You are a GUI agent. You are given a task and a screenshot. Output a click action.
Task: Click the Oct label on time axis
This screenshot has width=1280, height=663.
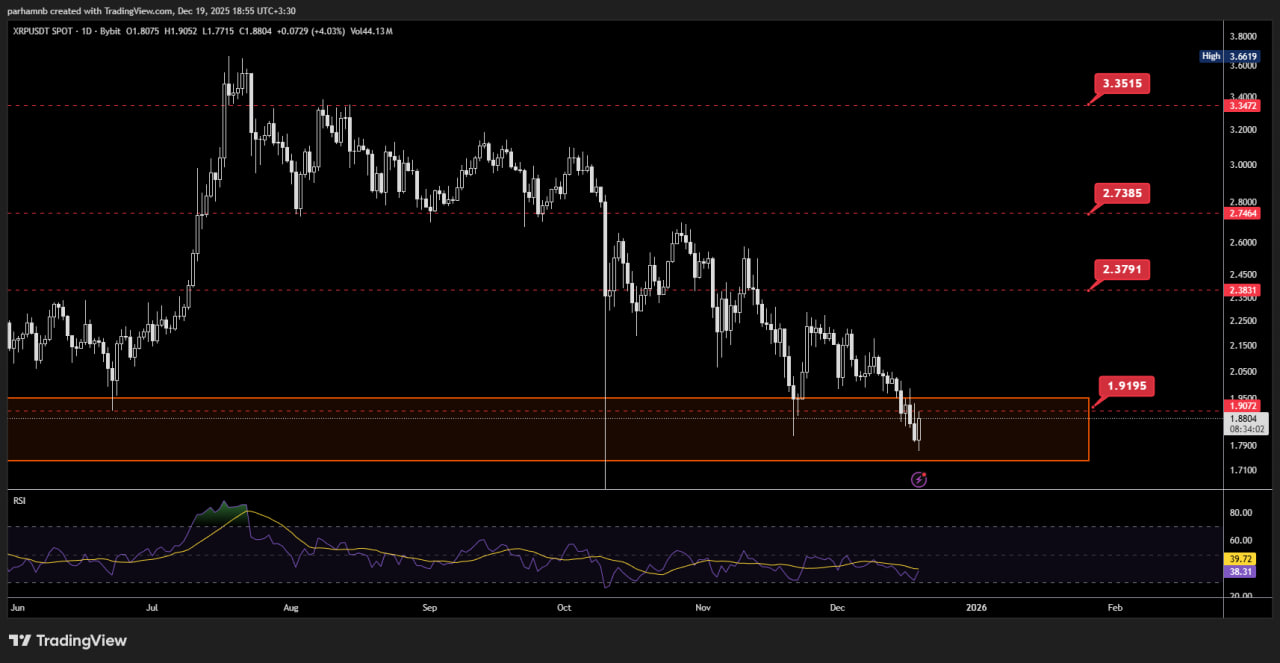point(564,607)
